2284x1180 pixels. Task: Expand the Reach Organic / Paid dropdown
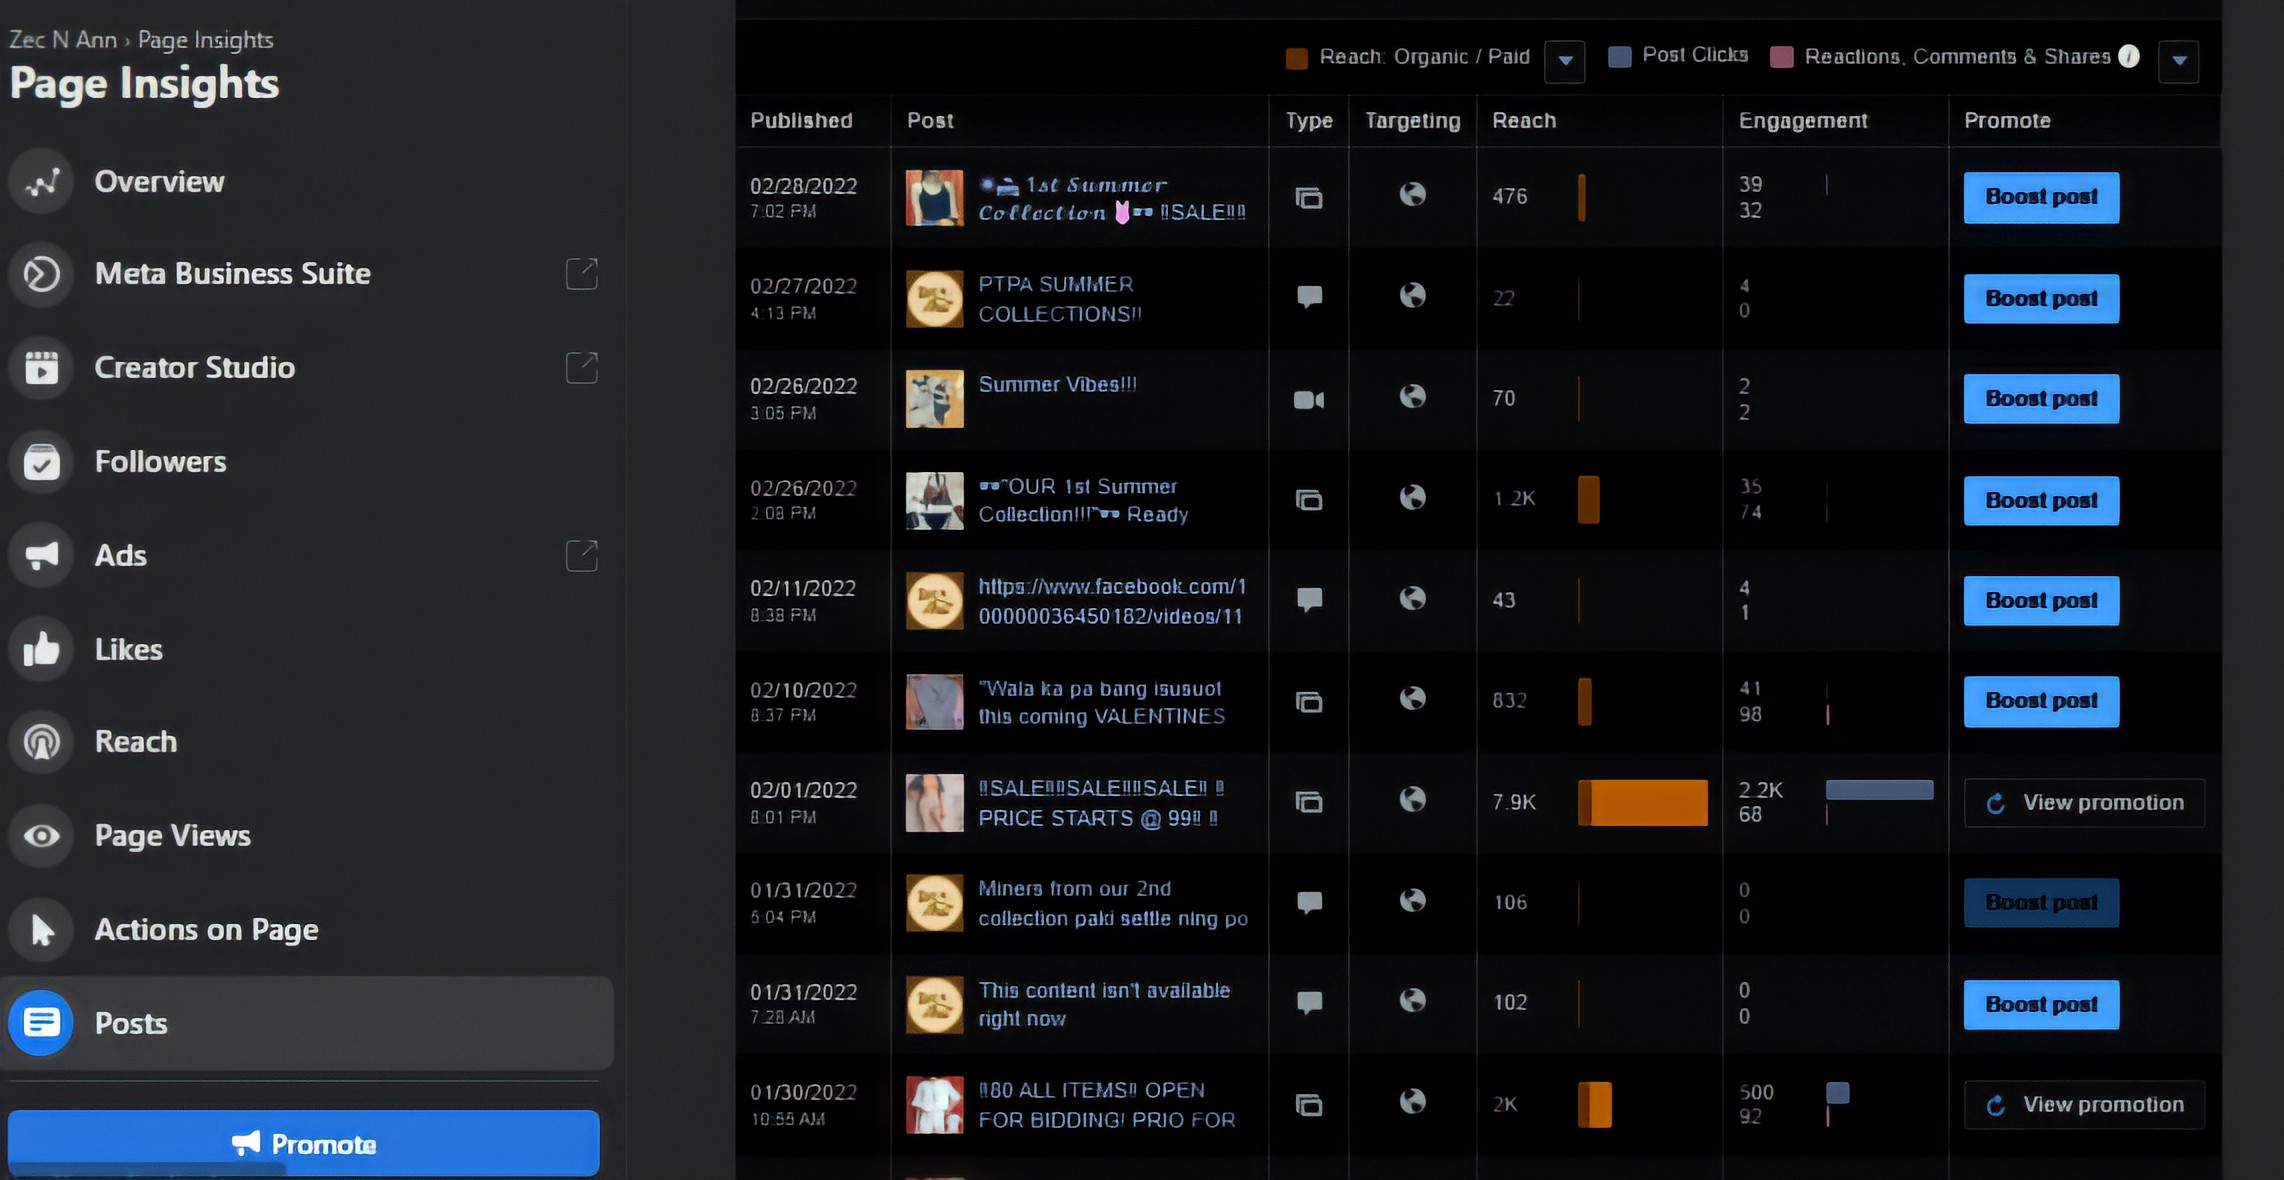coord(1565,61)
